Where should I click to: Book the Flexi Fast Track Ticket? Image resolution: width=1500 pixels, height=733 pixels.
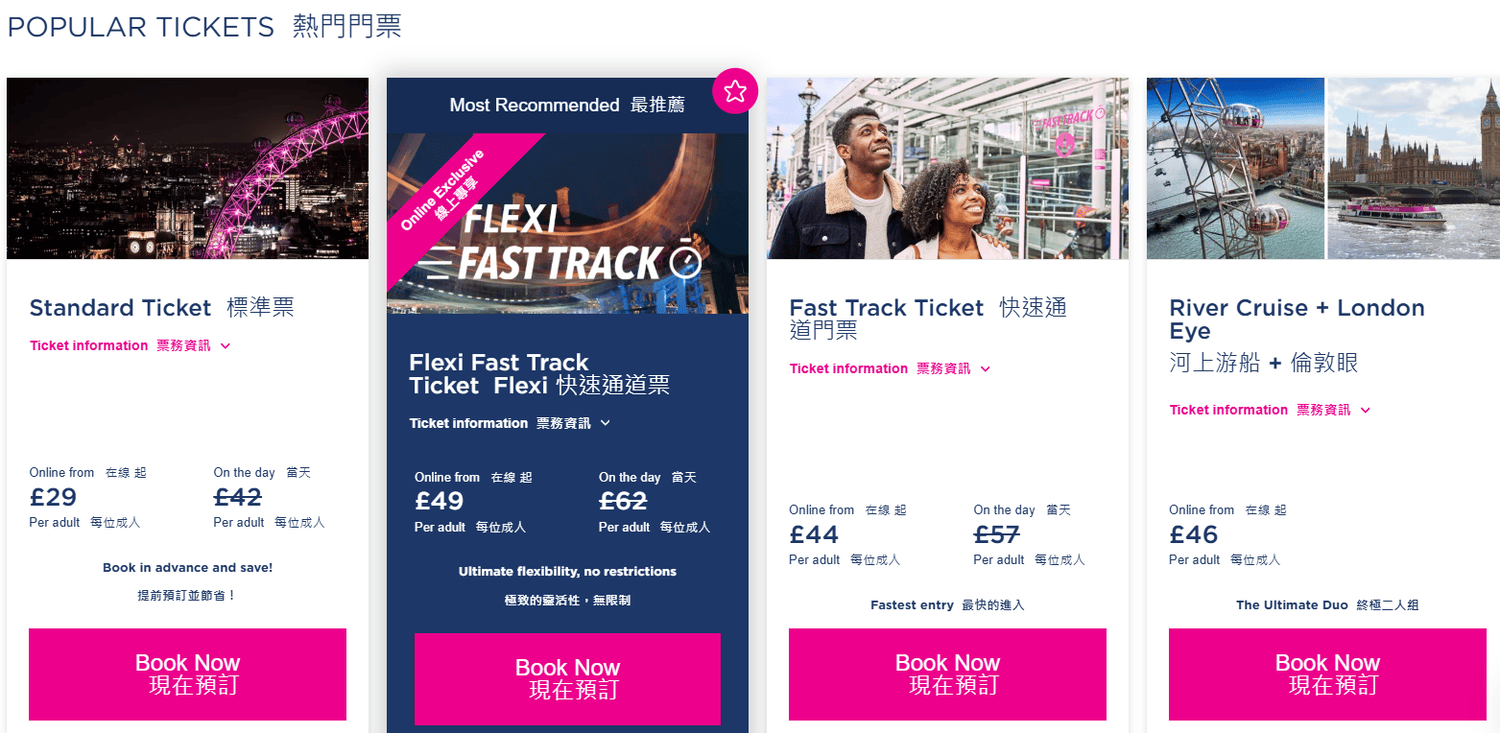pyautogui.click(x=567, y=679)
